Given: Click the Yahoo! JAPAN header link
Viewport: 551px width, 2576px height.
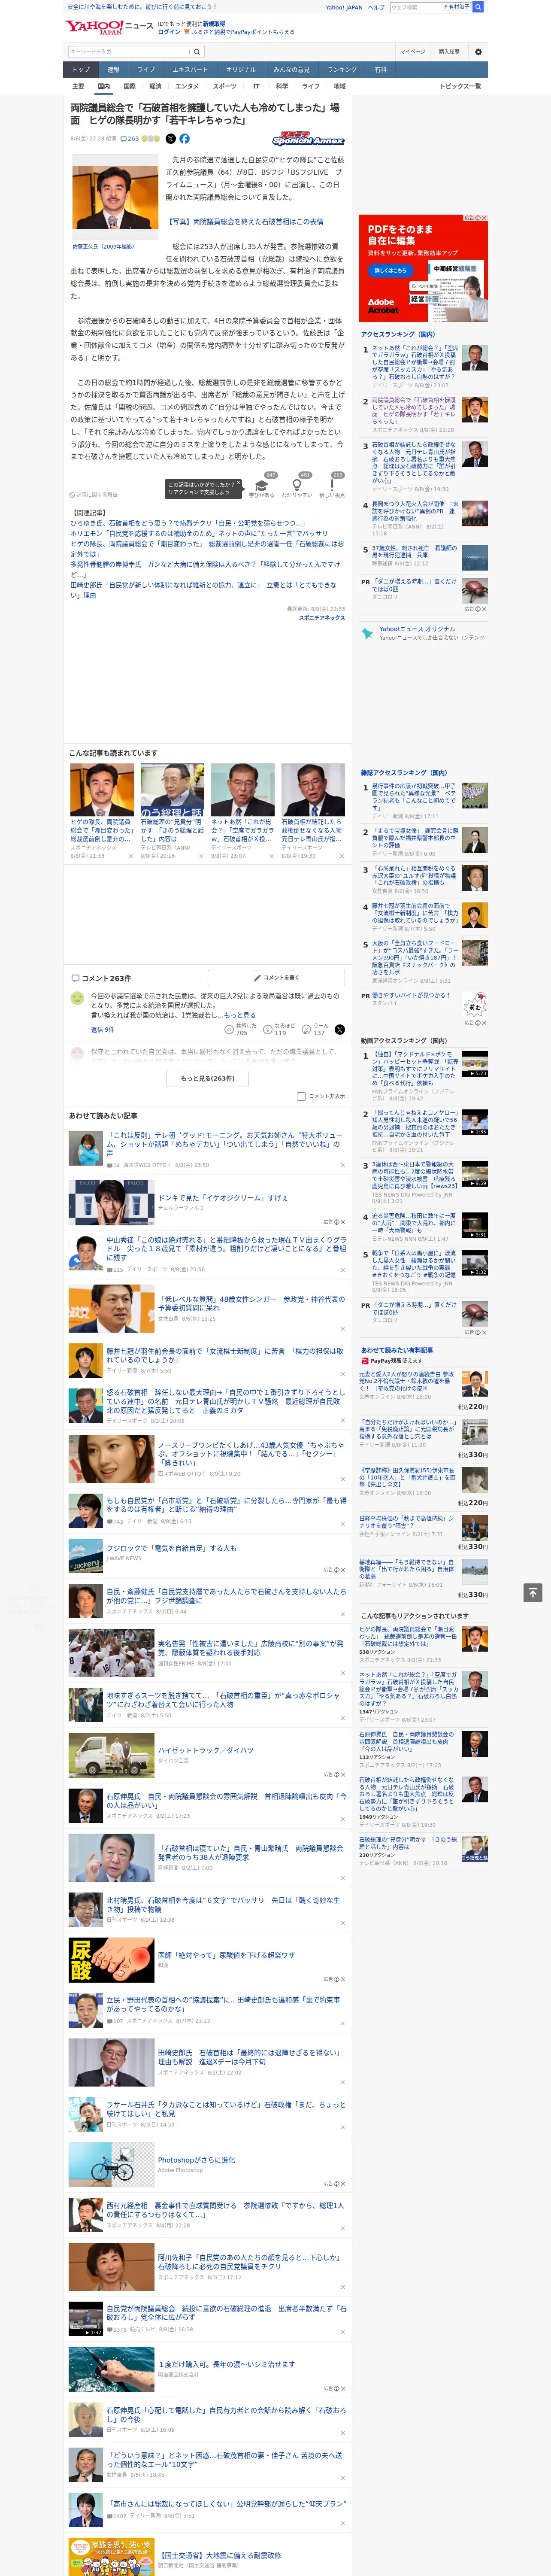Looking at the screenshot, I should pyautogui.click(x=344, y=7).
